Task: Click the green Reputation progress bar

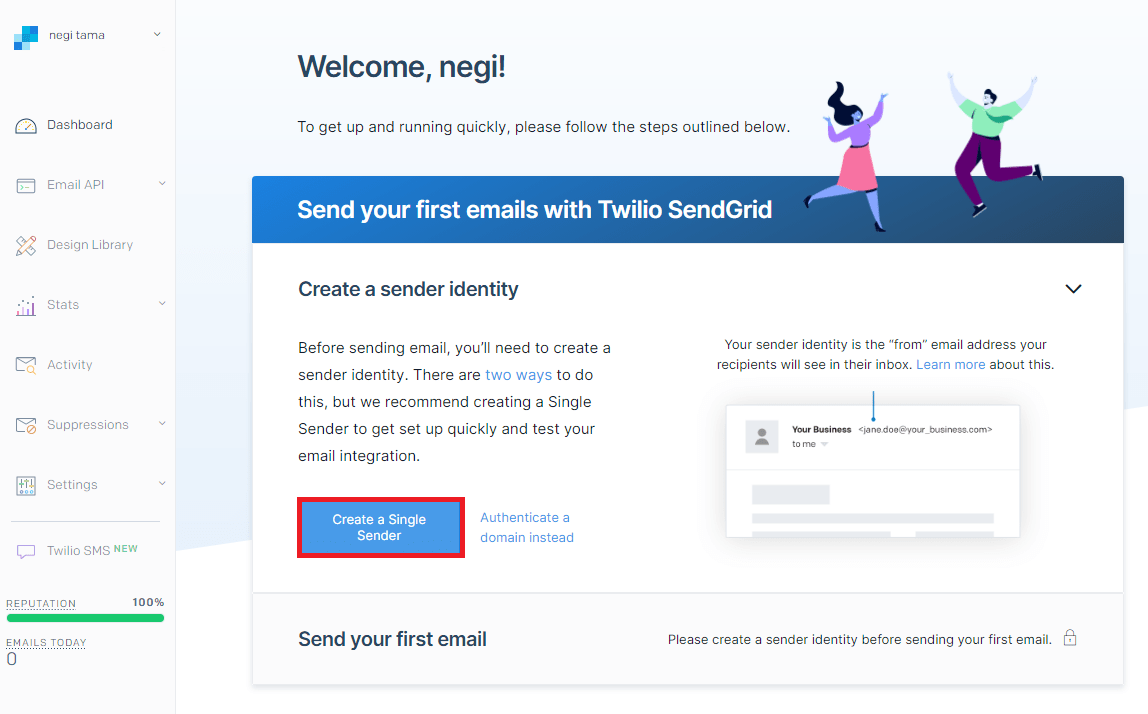Action: pos(85,618)
